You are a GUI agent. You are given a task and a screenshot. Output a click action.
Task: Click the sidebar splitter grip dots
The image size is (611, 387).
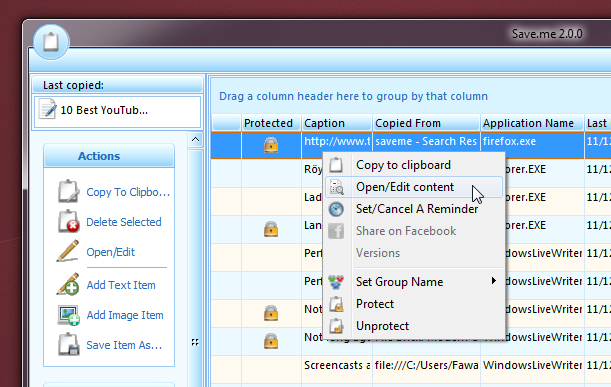click(195, 342)
